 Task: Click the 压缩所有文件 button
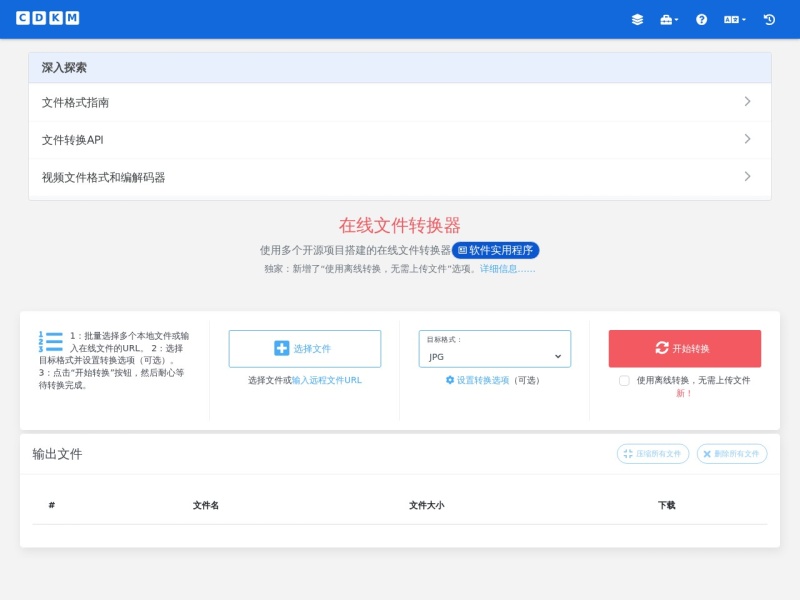pos(653,454)
